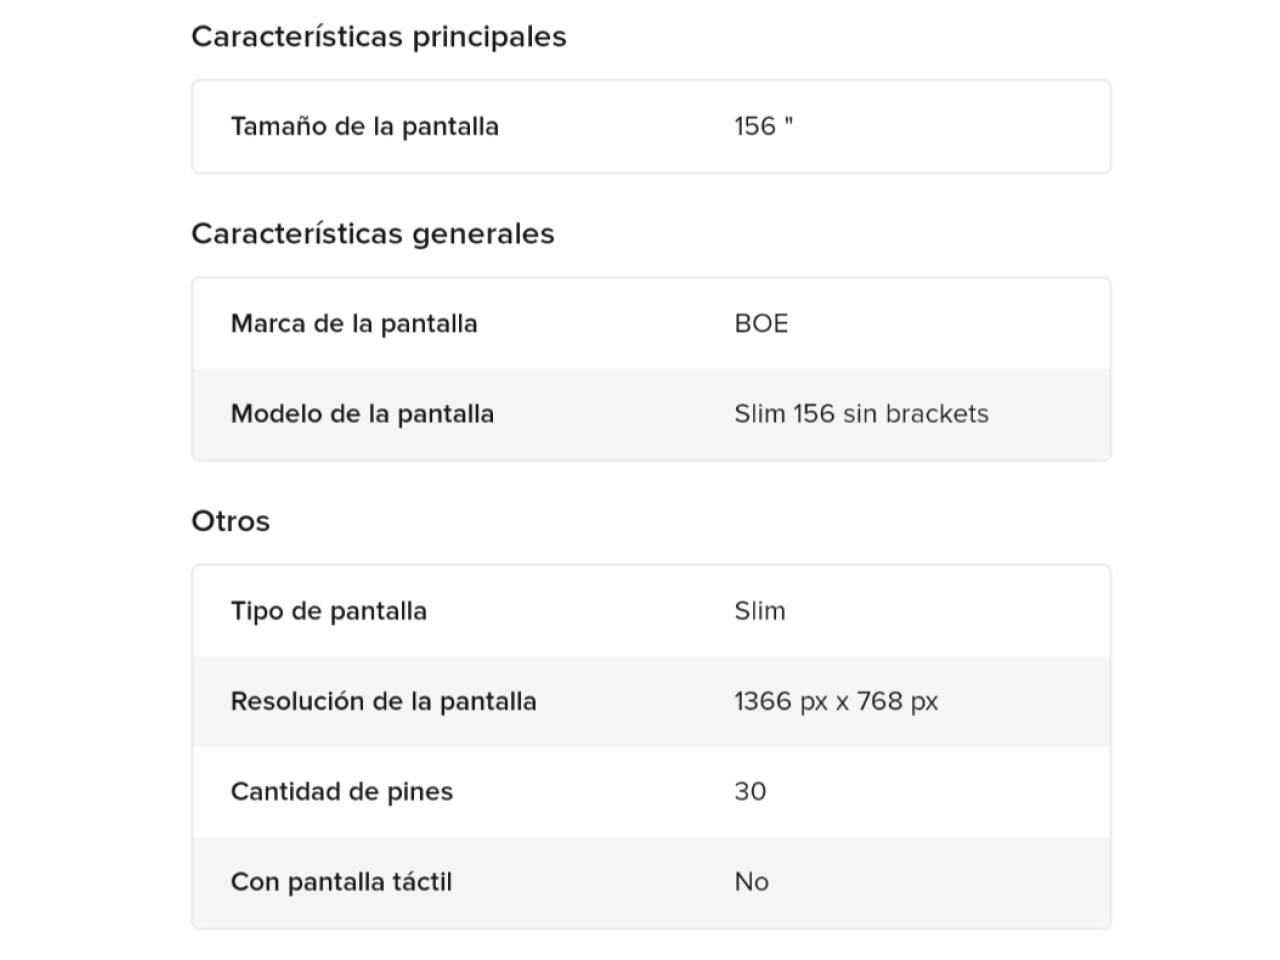Select the Modelo de la pantalla label
1280x960 pixels.
click(x=362, y=414)
